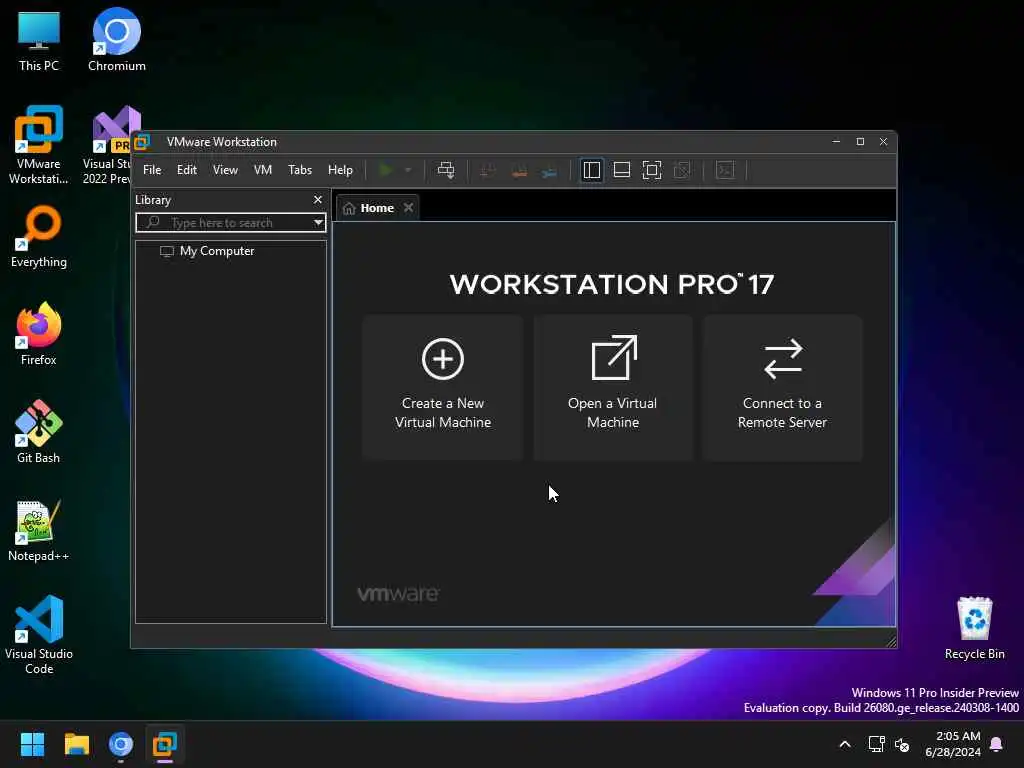Select the Everything desktop shortcut

[x=39, y=237]
